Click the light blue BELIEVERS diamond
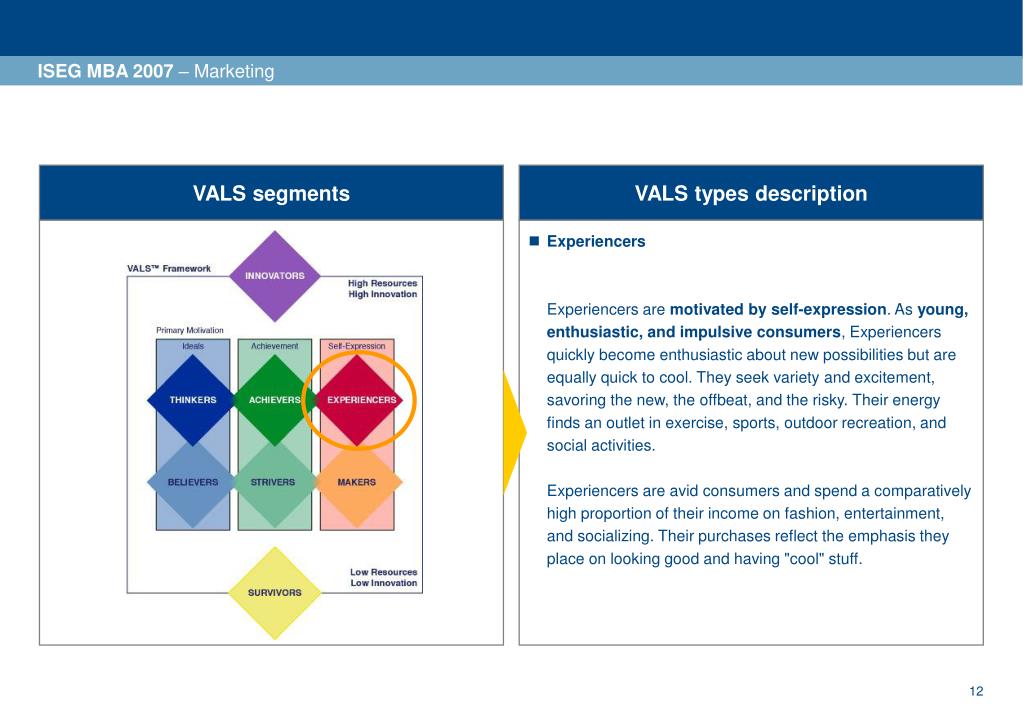Screen dimensions: 1023x708 pos(192,482)
